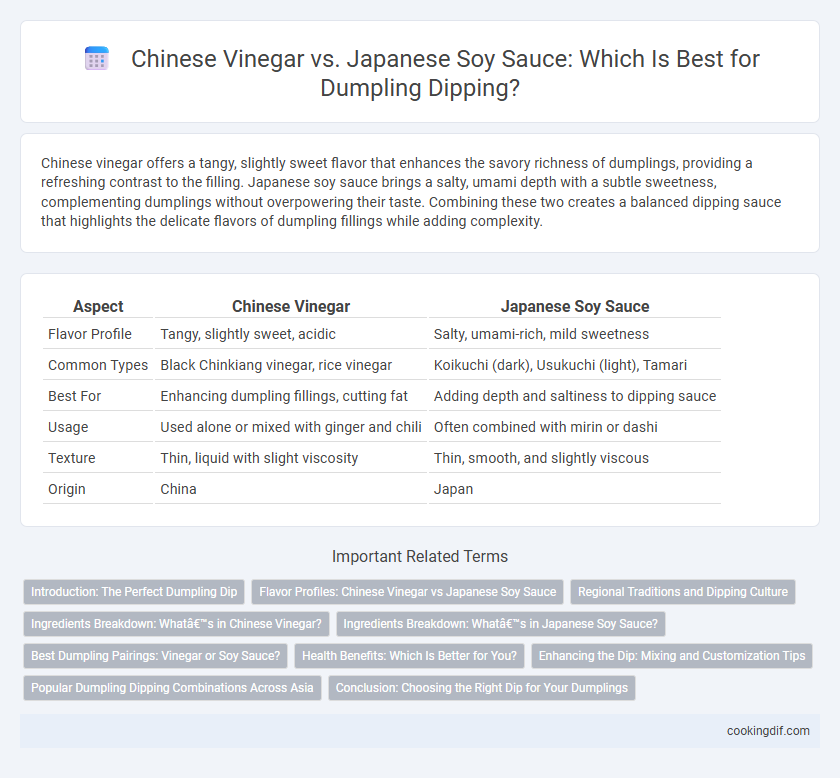This screenshot has height=778, width=840.
Task: Click the 'Aspect' column header
Action: coord(98,306)
